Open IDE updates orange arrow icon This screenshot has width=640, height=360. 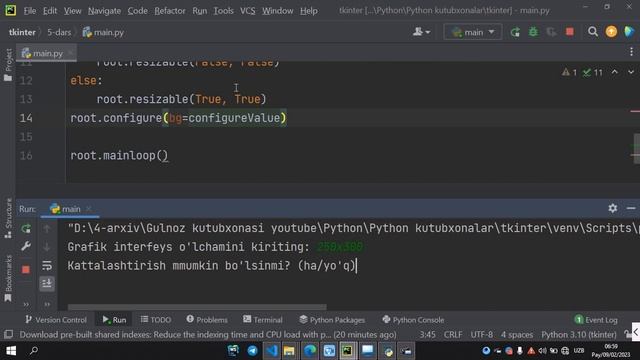coord(611,32)
